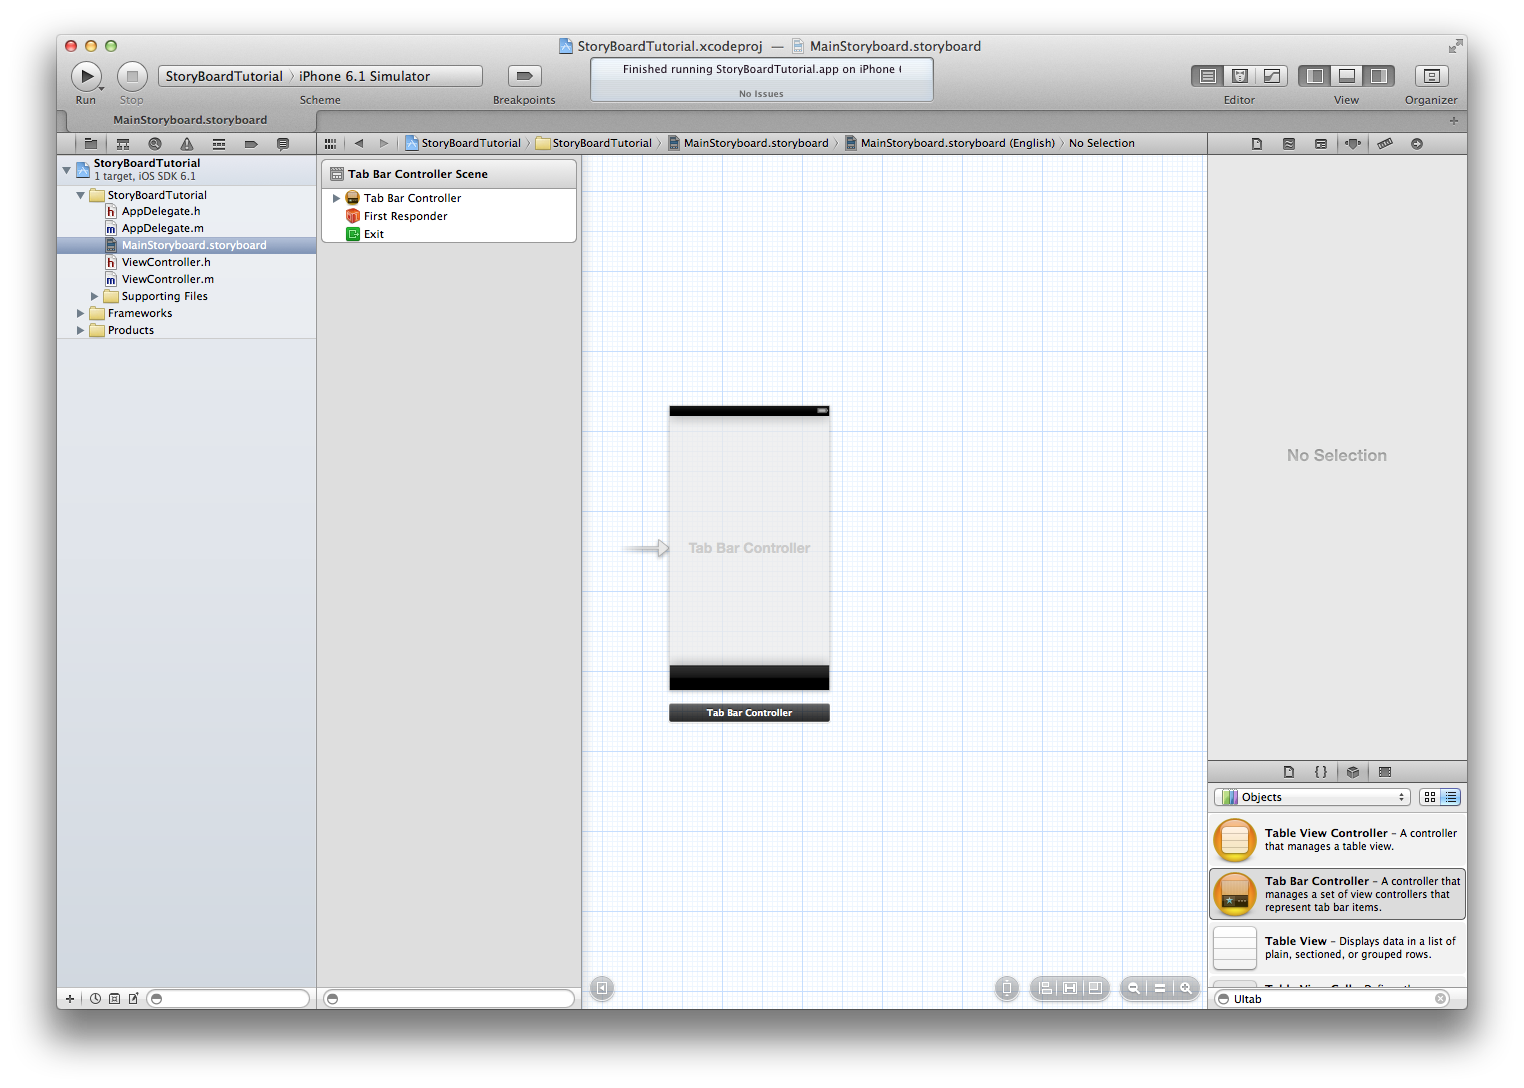Click StoryBoardTutorial project in jump bar

click(463, 143)
